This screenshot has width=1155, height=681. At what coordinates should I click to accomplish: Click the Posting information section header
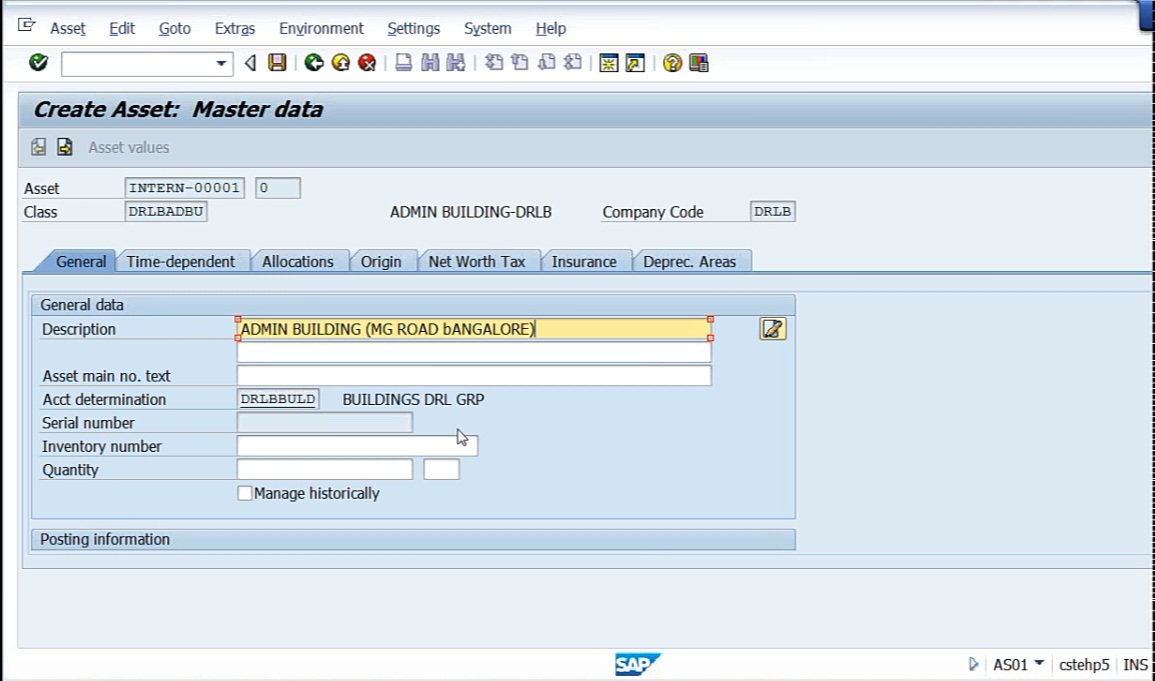click(x=413, y=540)
